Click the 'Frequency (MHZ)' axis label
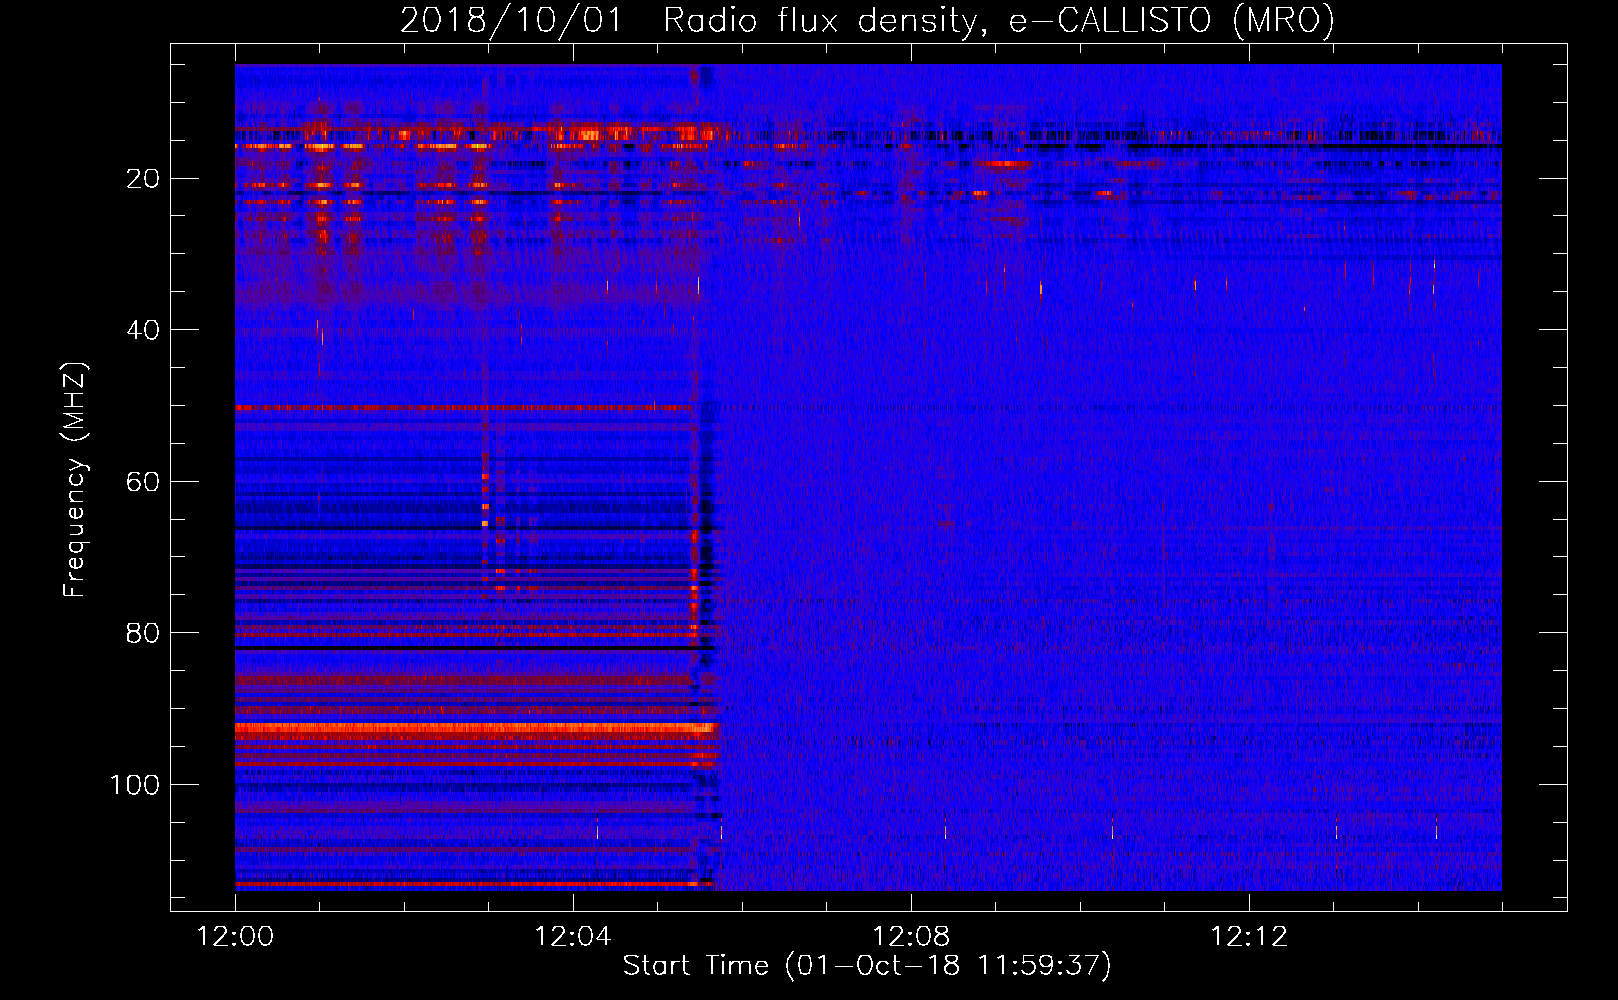The width and height of the screenshot is (1618, 1000). click(x=75, y=480)
